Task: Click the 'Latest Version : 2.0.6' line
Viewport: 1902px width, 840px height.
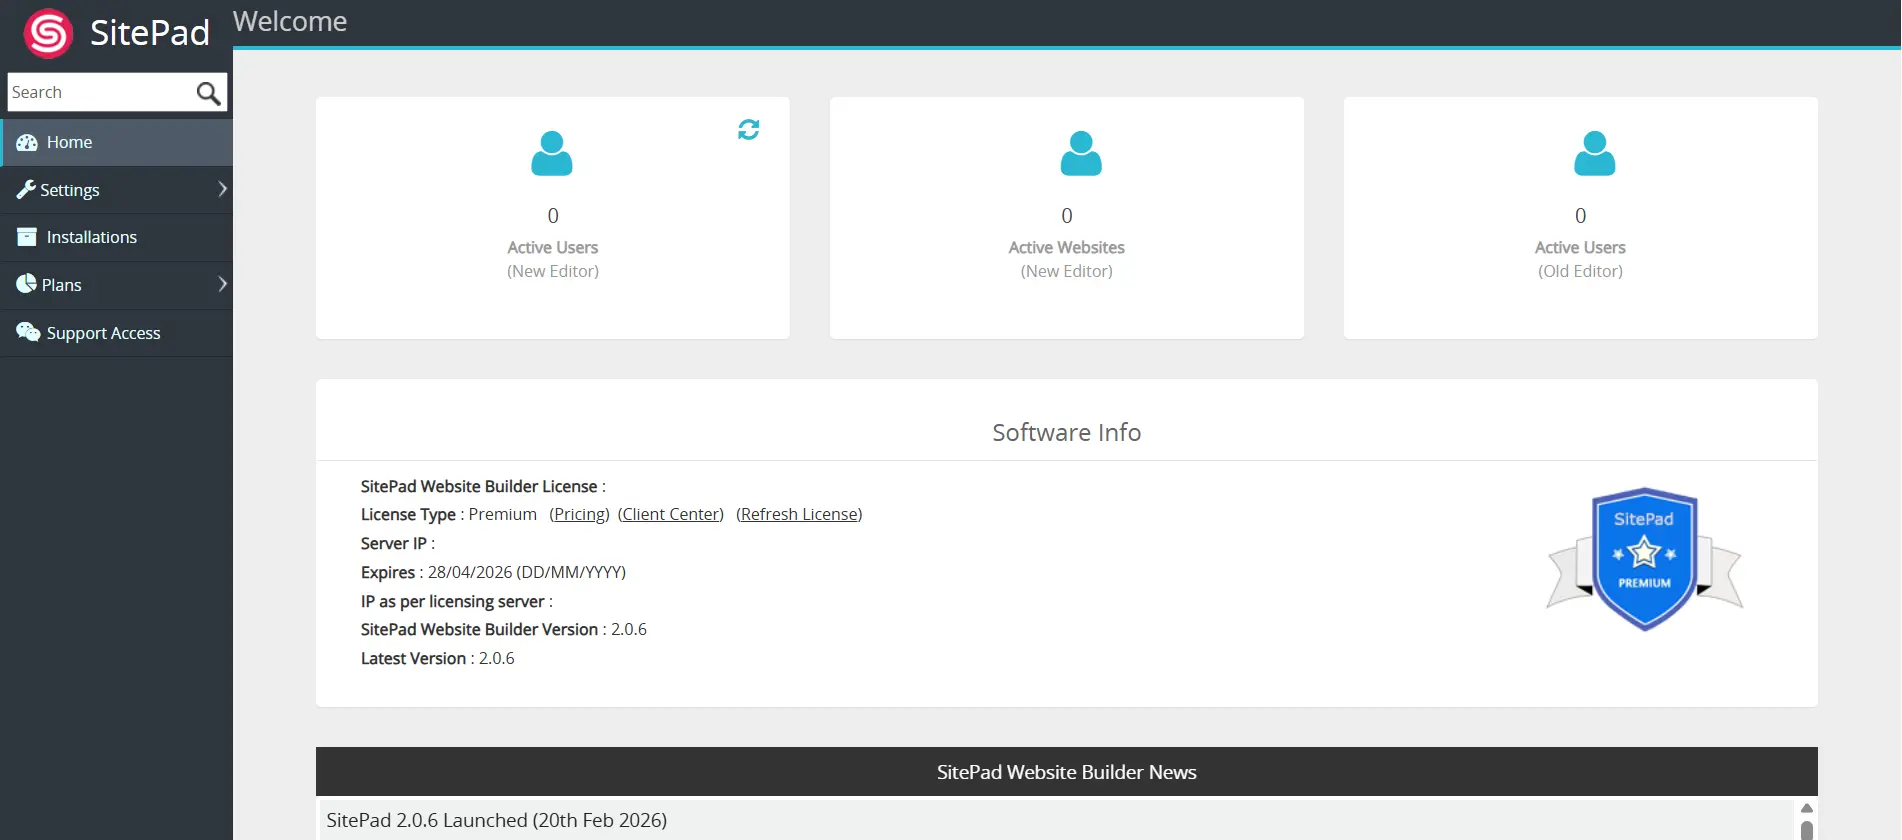Action: 437,658
